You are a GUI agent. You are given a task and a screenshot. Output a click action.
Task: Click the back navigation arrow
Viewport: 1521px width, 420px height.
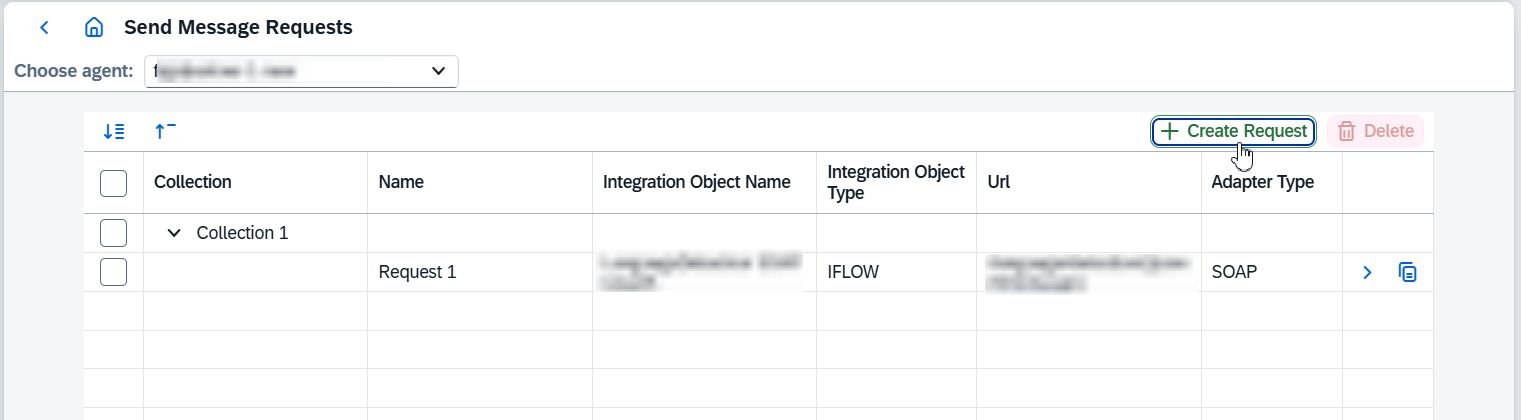point(44,28)
